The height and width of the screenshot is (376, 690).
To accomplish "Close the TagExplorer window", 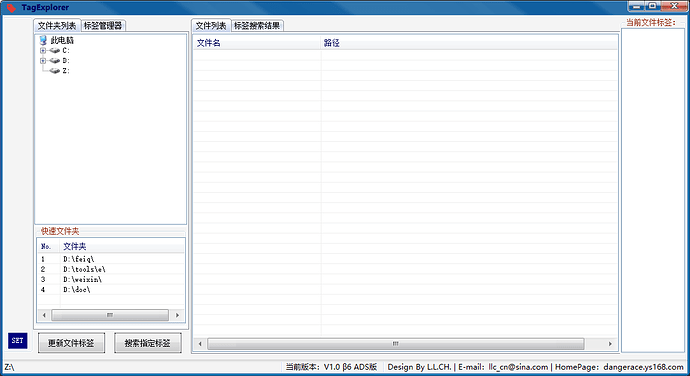I will click(674, 6).
